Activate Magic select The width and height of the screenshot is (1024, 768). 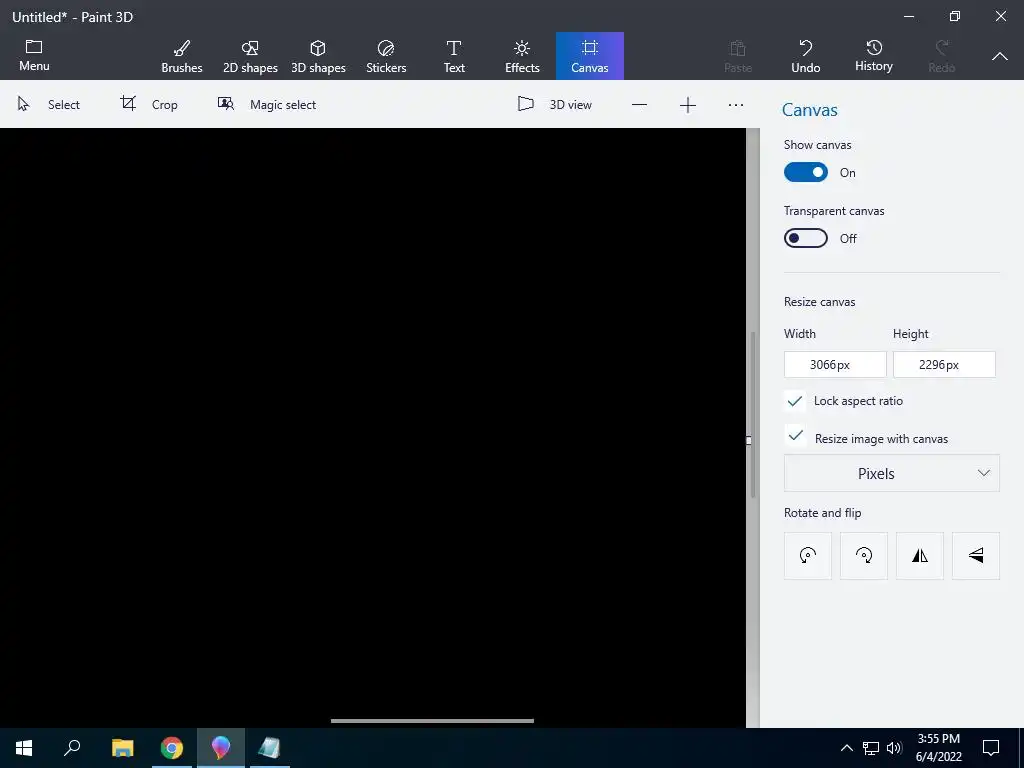click(266, 104)
